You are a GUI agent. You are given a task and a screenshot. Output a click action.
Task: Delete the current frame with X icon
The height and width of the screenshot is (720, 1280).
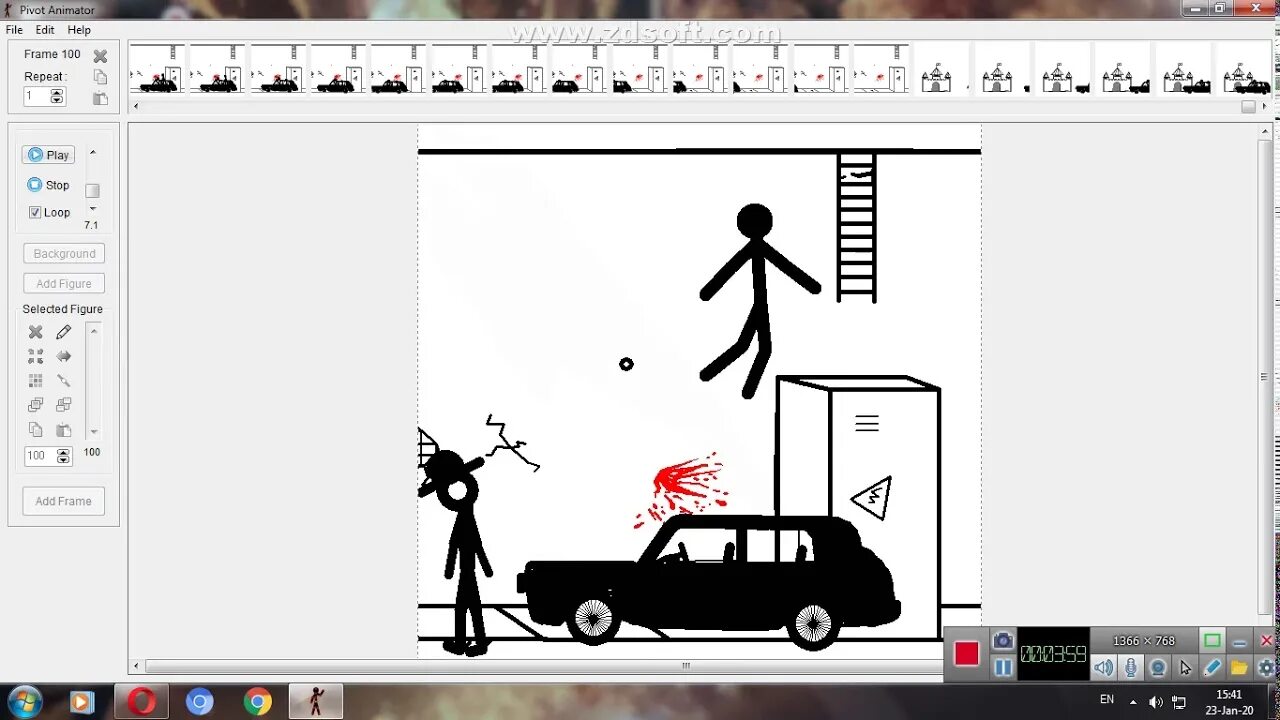(100, 56)
